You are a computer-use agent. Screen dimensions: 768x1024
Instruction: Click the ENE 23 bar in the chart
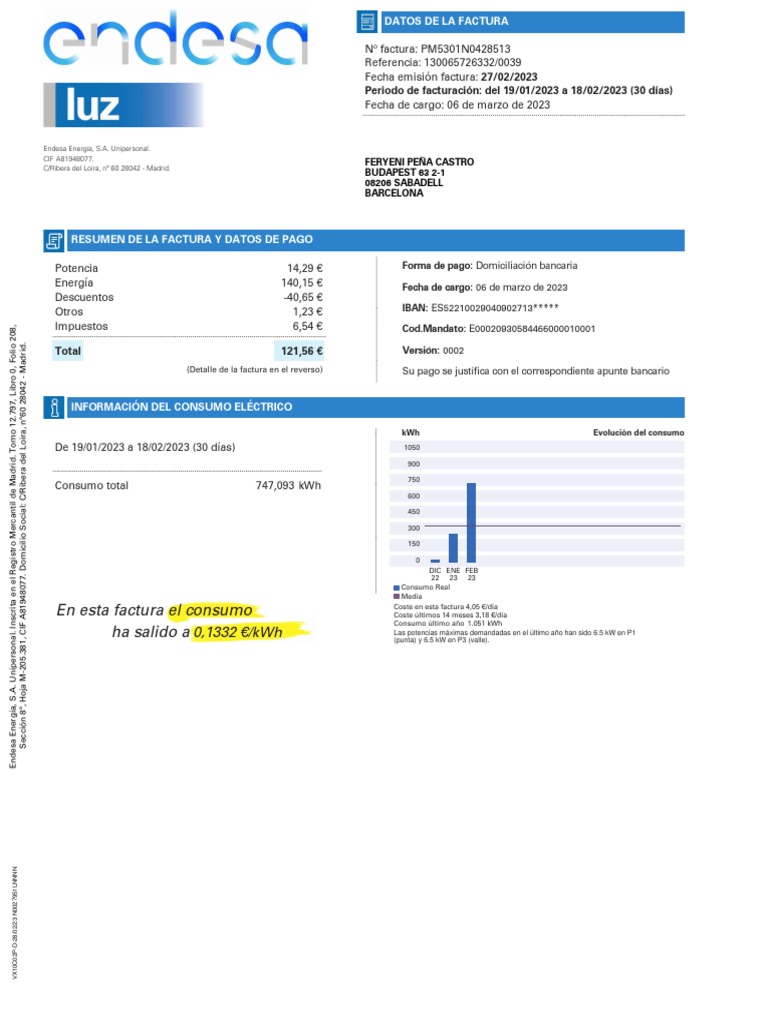point(453,548)
